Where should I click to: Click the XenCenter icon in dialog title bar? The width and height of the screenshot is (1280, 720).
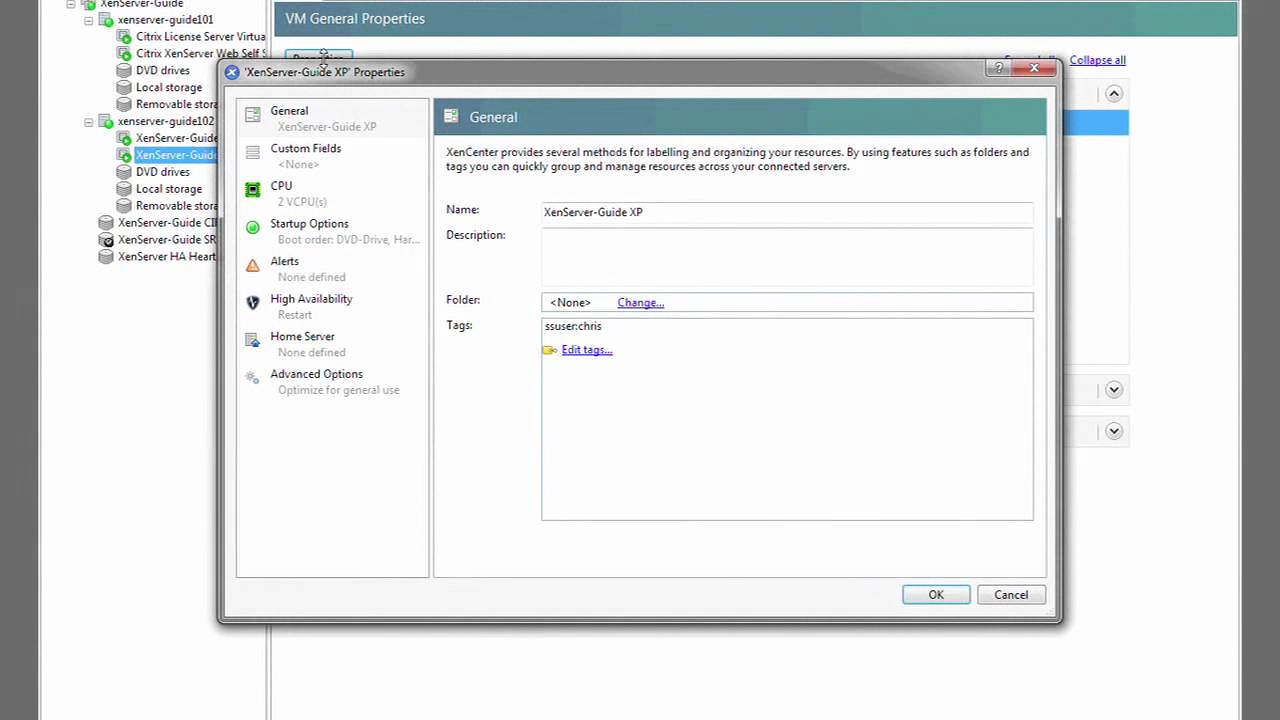click(x=232, y=72)
